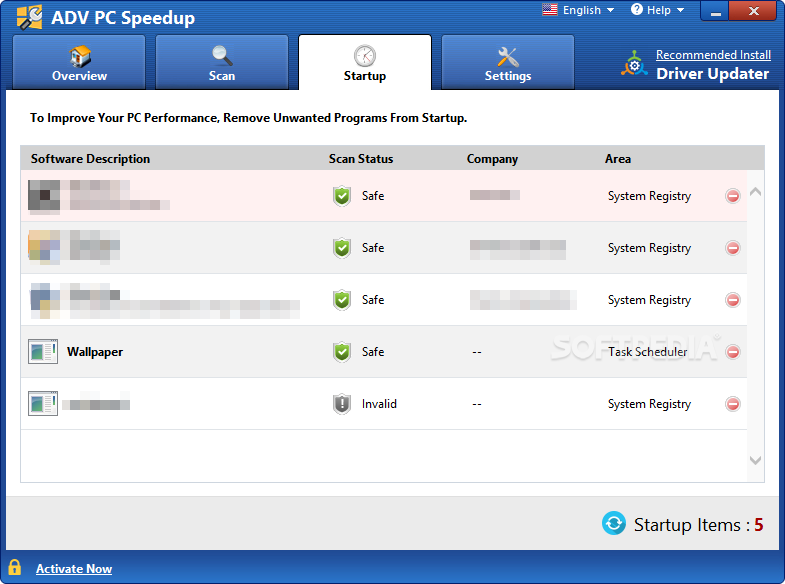Open the Settings tab

coord(508,62)
